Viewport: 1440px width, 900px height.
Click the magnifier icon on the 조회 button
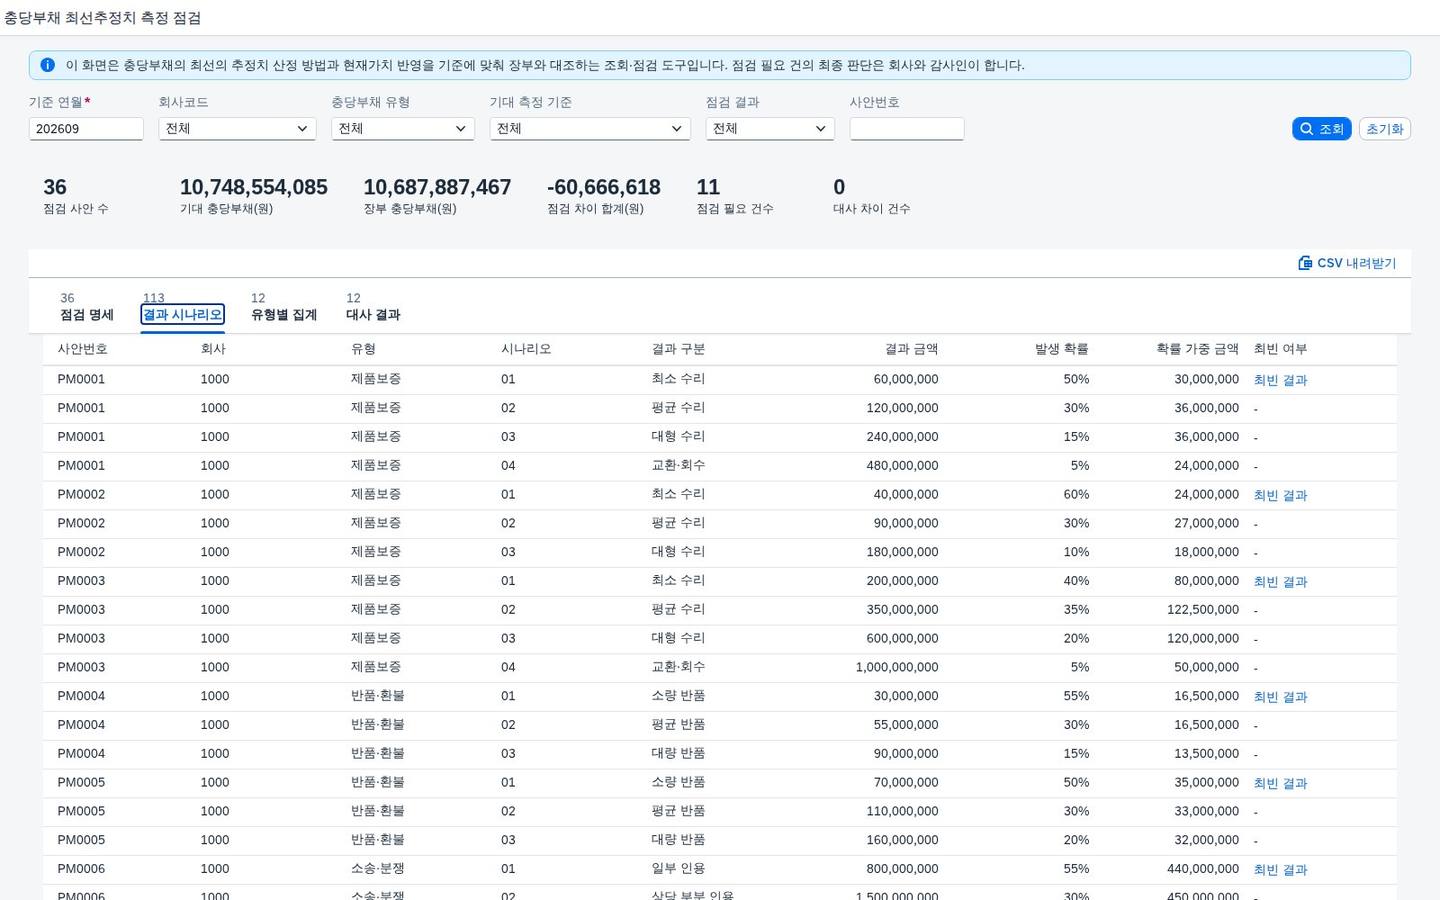(x=1306, y=129)
